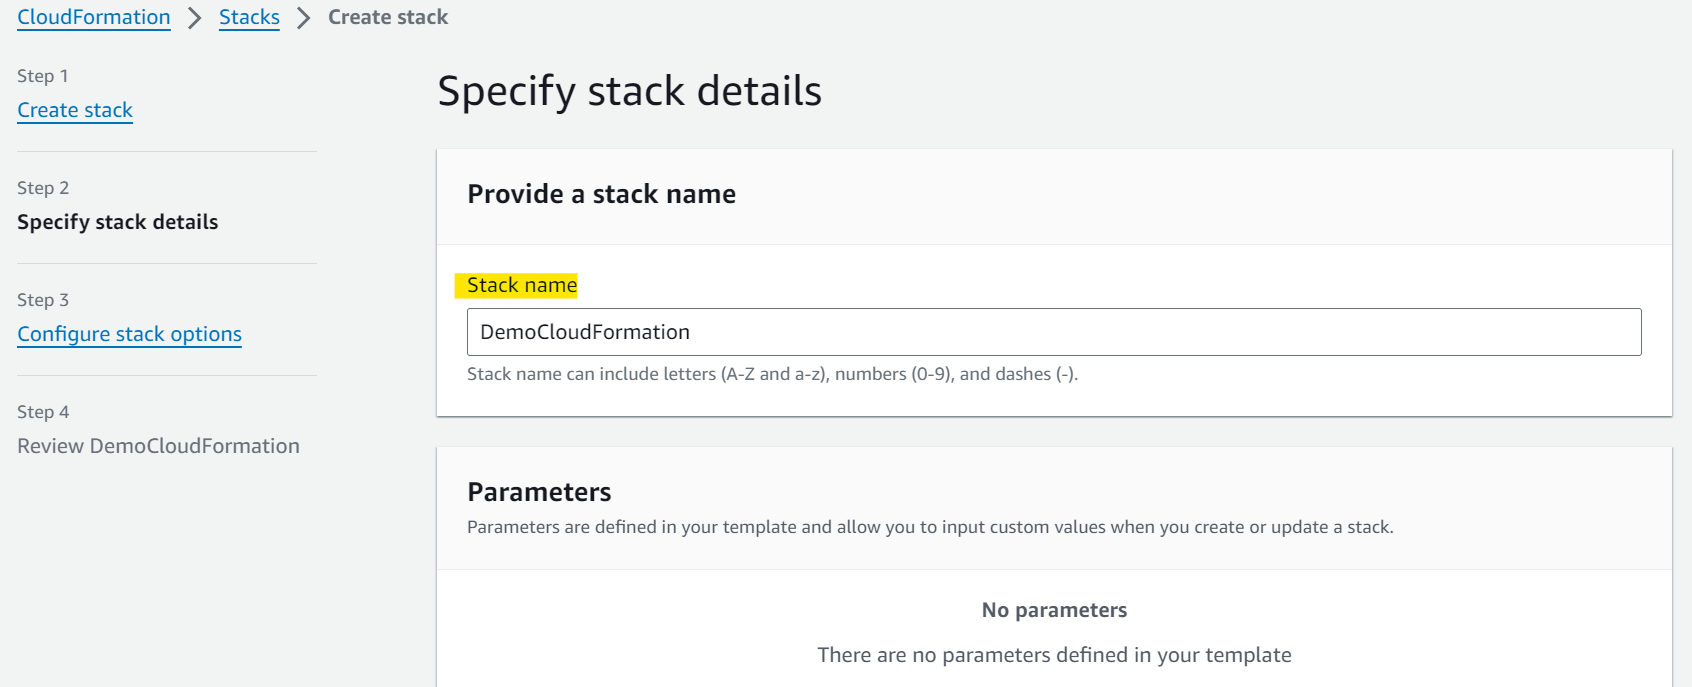
Task: Click the stack name allowed characters hint
Action: [x=772, y=374]
